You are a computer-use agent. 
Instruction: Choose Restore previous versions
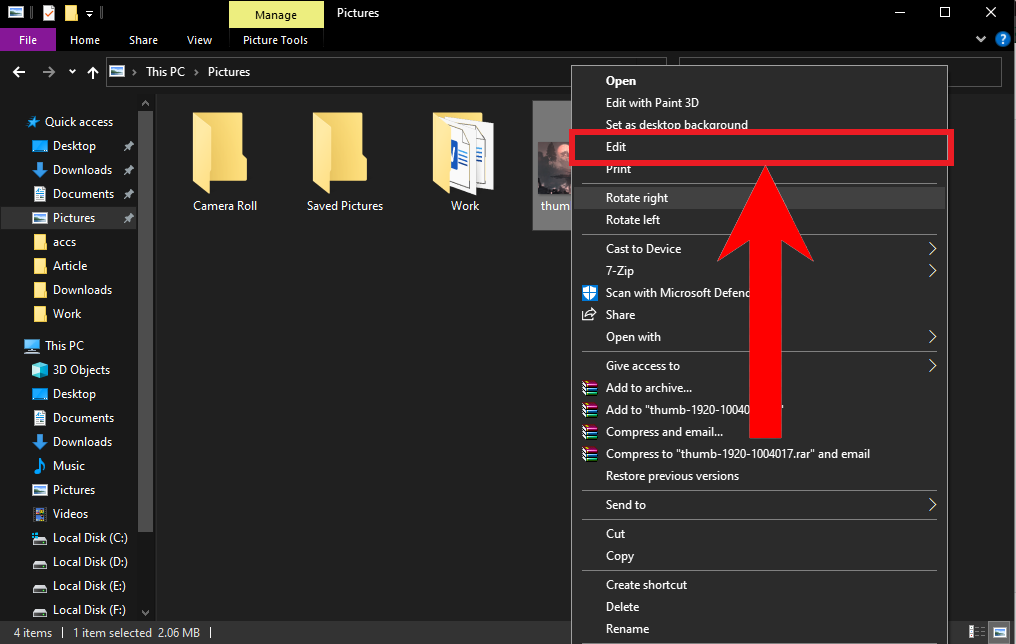click(759, 476)
